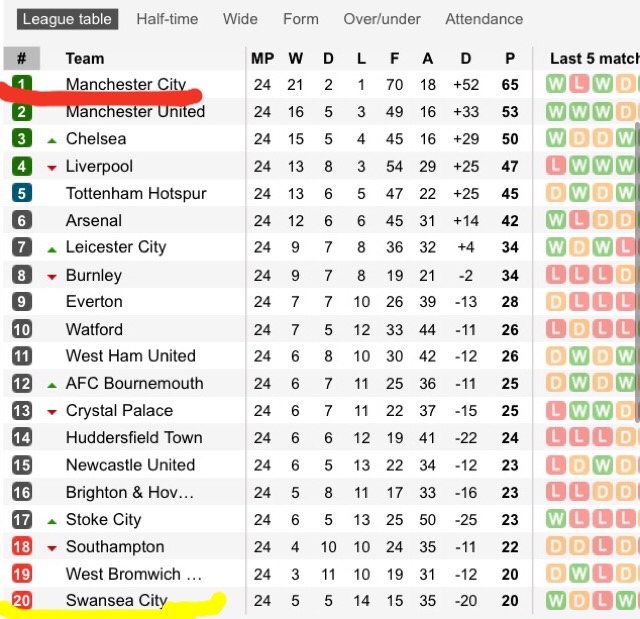Click the Huddersfield Town team name
640x619 pixels.
(x=134, y=437)
